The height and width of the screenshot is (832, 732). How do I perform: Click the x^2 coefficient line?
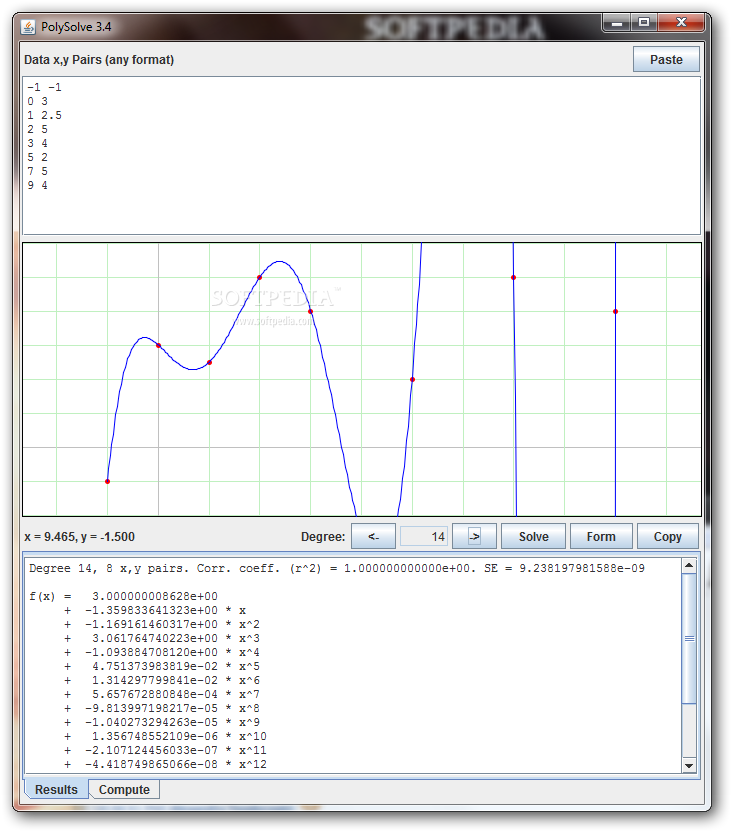click(x=162, y=625)
